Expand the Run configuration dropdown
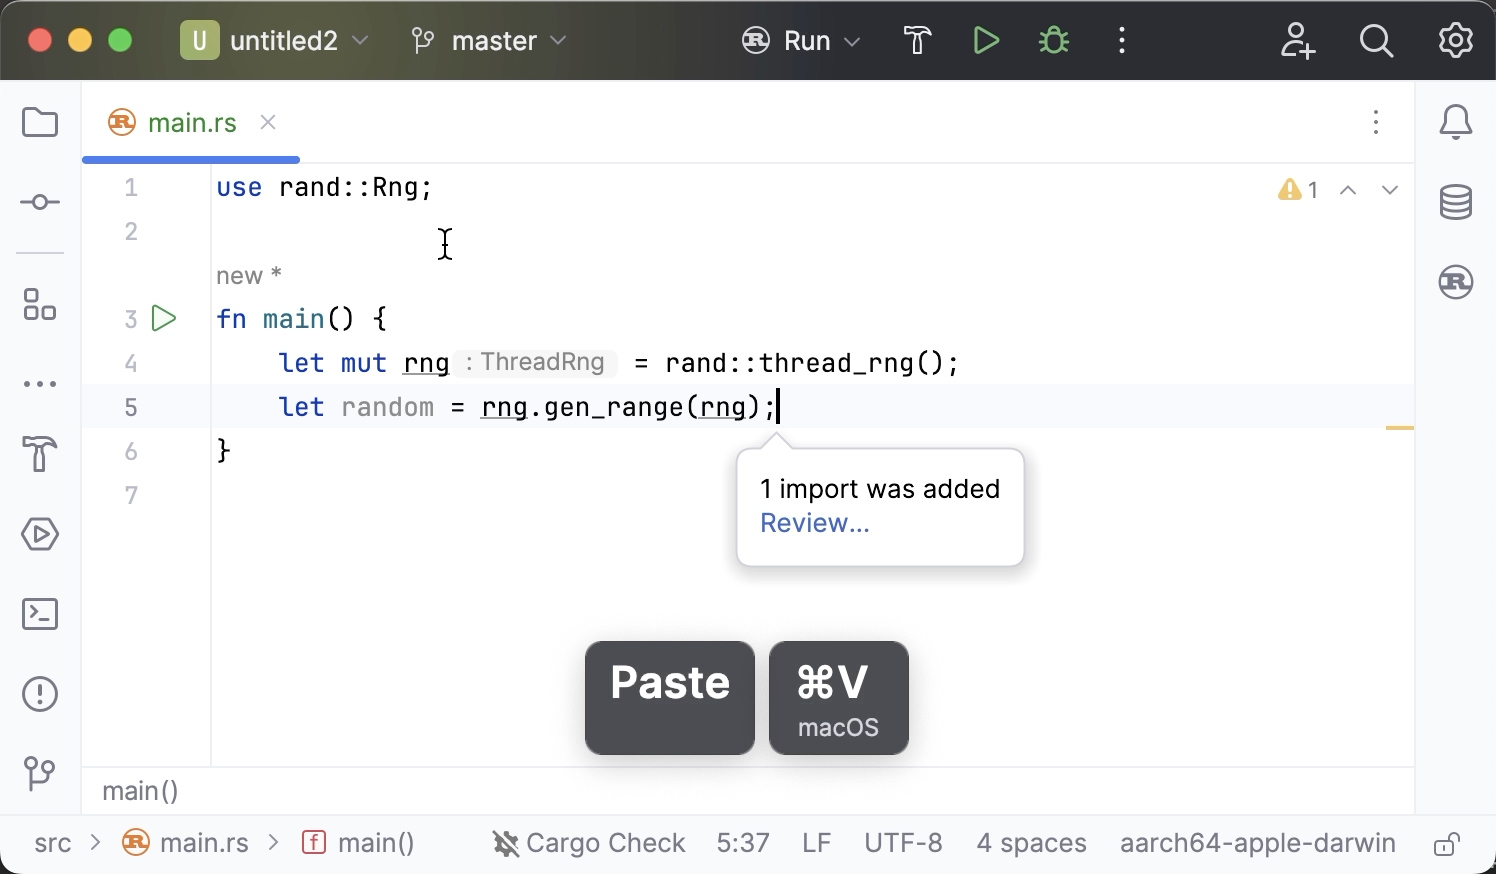 click(x=851, y=40)
